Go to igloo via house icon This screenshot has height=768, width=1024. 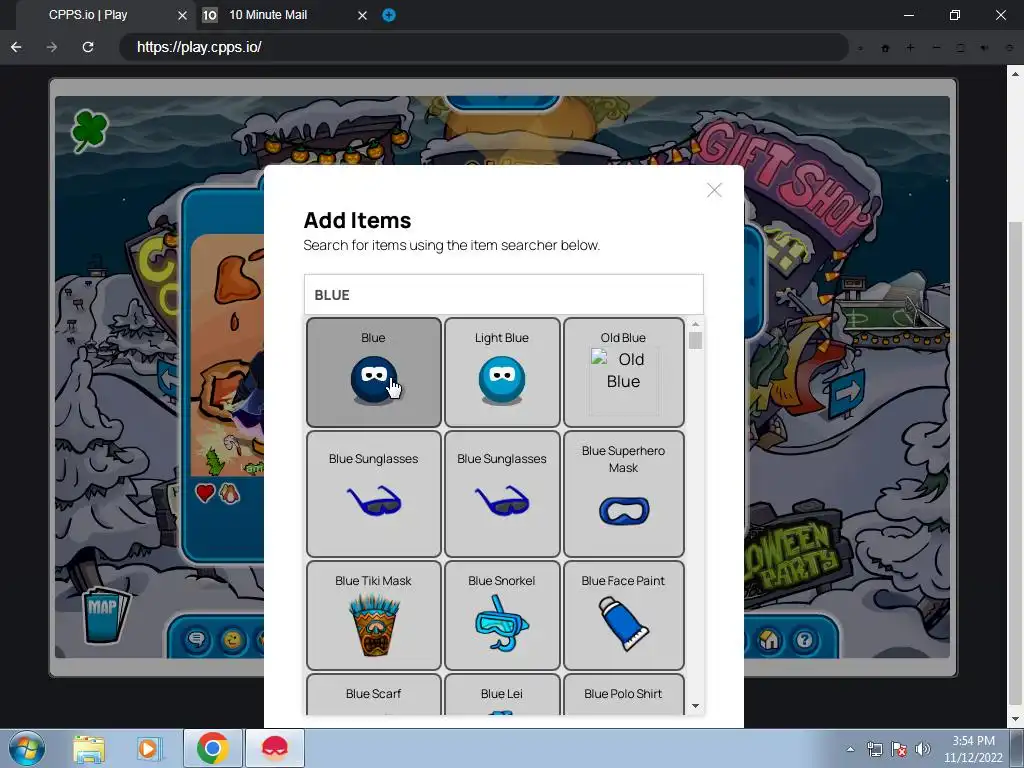(769, 639)
